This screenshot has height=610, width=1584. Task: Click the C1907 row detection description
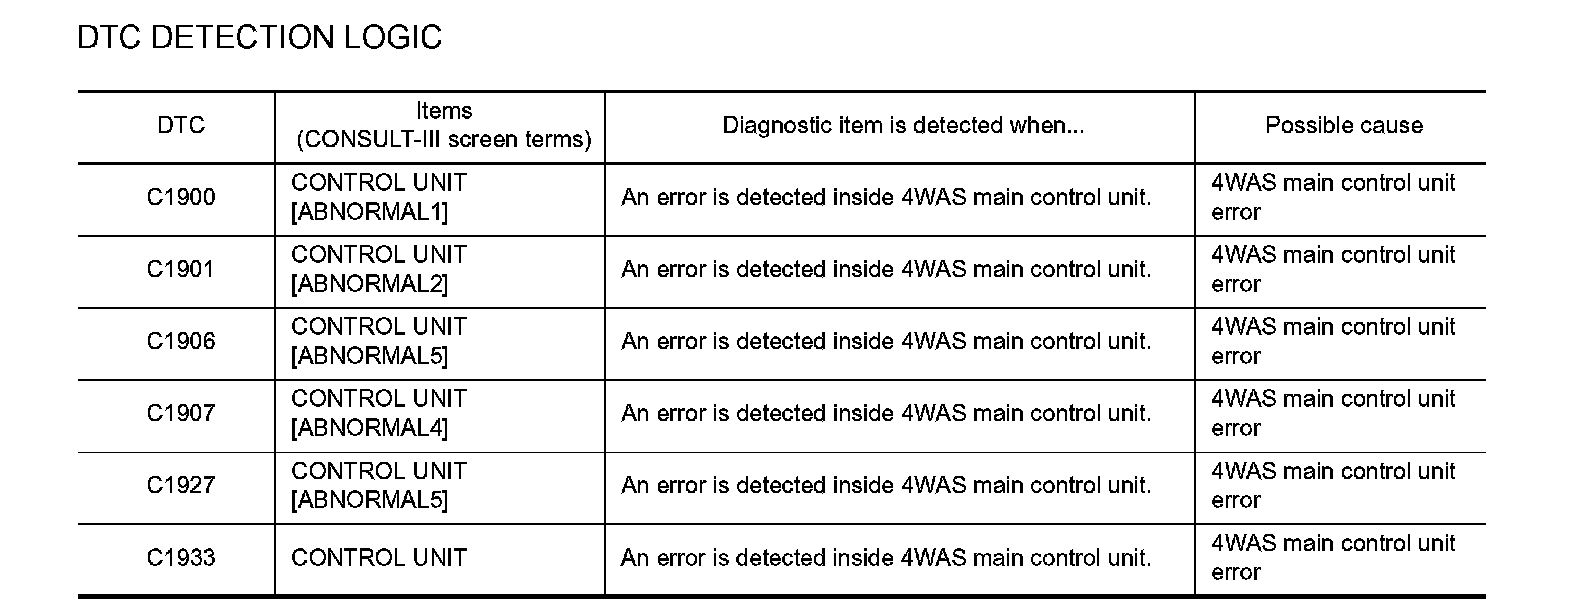pyautogui.click(x=886, y=413)
